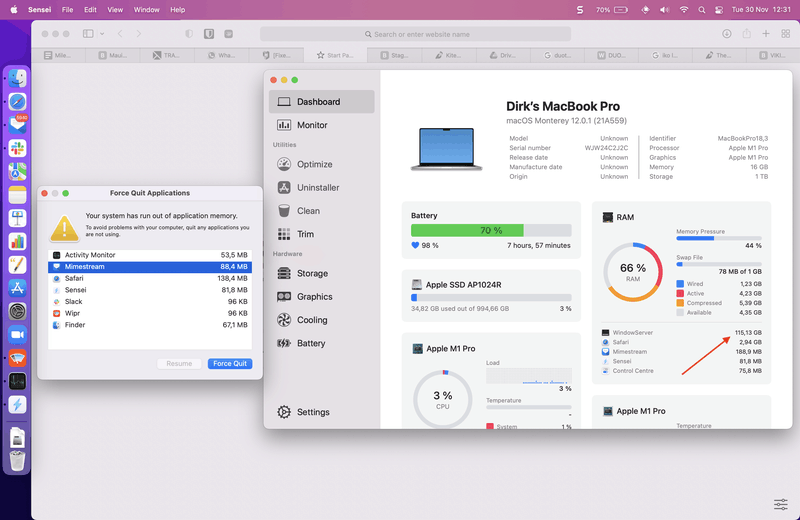Go forward in Safari
Viewport: 800px width, 520px height.
click(139, 34)
